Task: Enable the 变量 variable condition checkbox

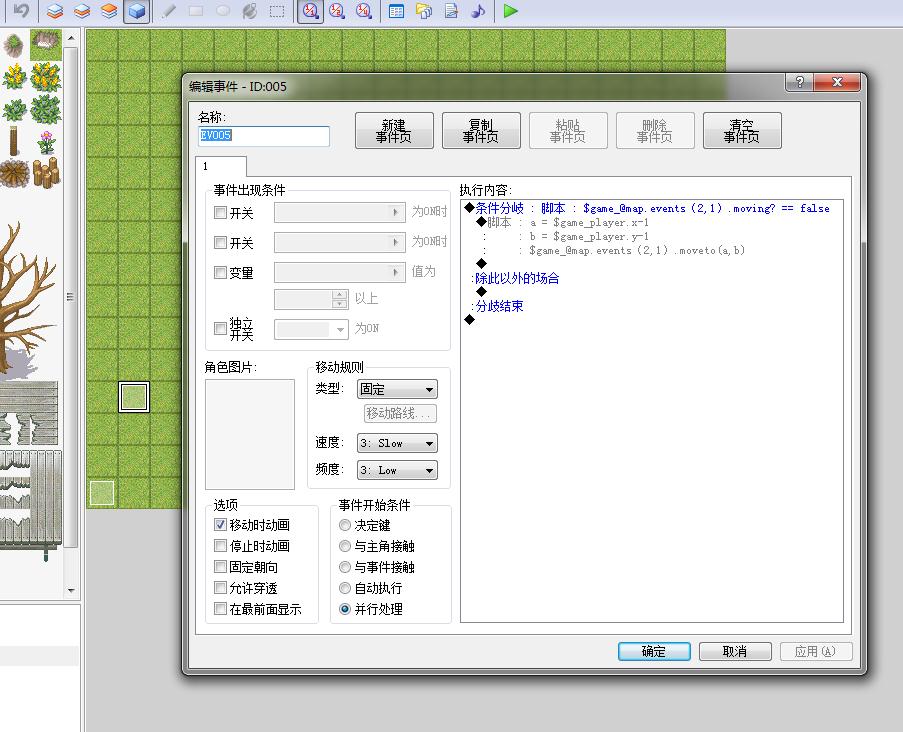Action: (220, 272)
